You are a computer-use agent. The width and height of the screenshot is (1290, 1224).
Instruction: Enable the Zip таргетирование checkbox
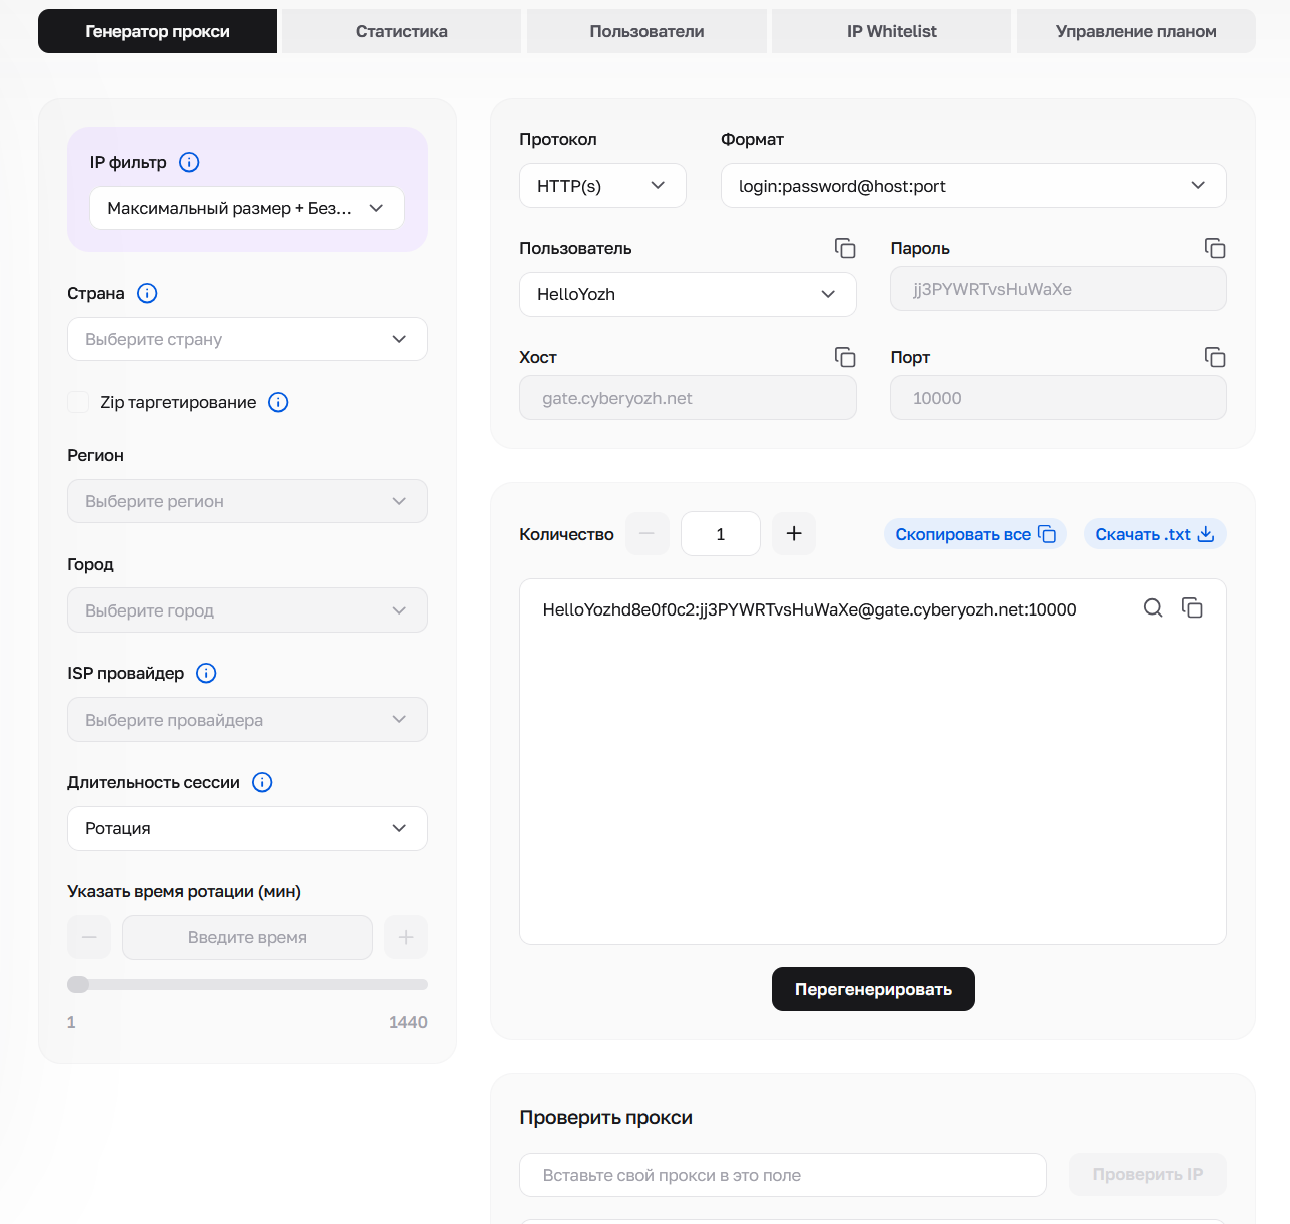click(78, 402)
